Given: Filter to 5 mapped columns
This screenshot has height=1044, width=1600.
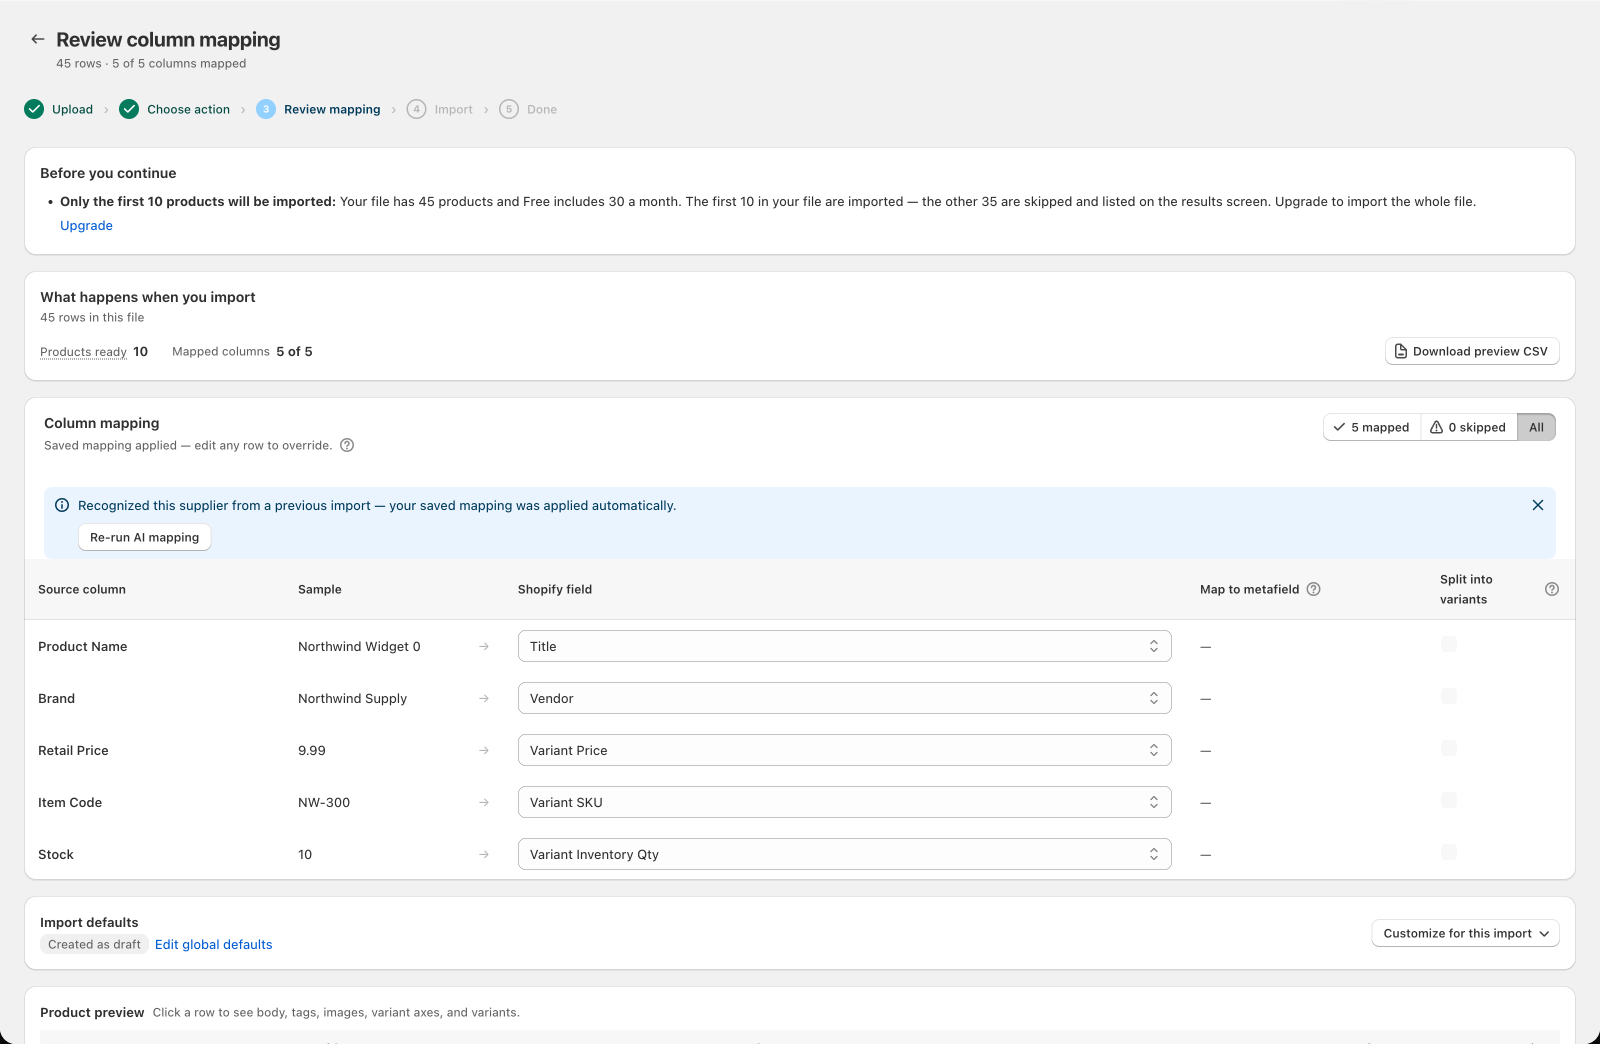Looking at the screenshot, I should [x=1371, y=427].
